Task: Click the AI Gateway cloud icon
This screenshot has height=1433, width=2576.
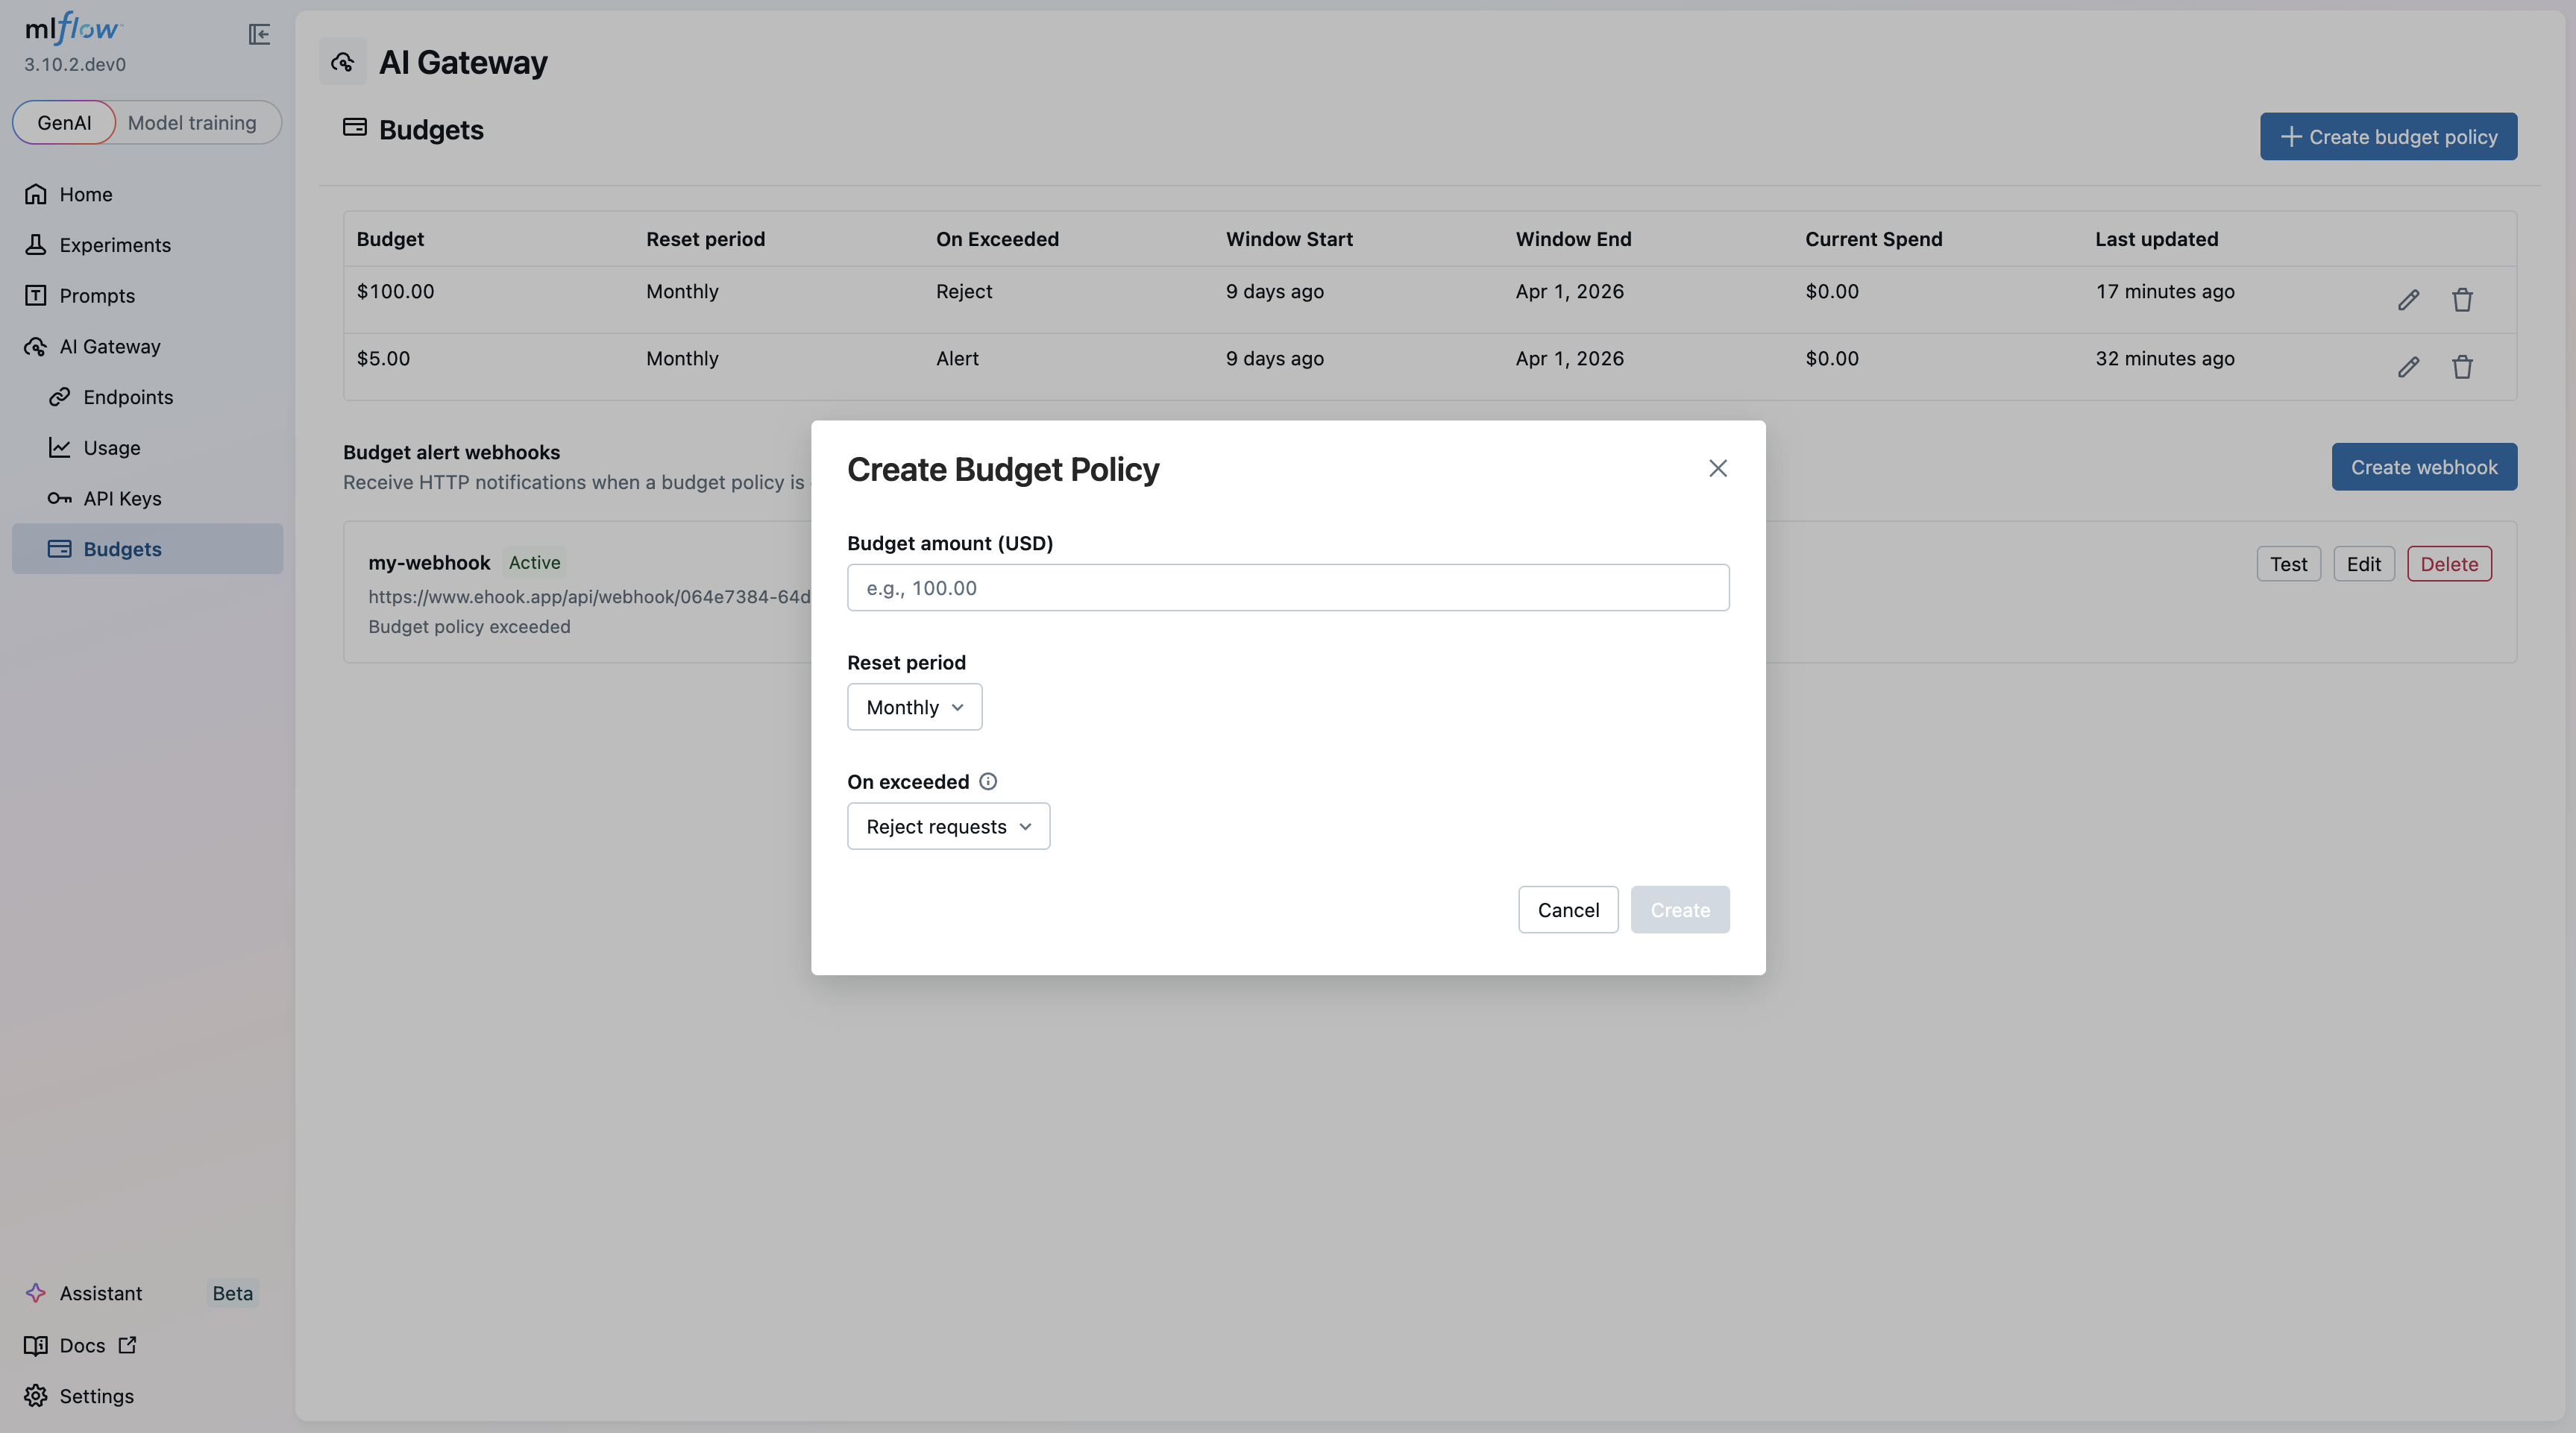Action: [x=36, y=346]
